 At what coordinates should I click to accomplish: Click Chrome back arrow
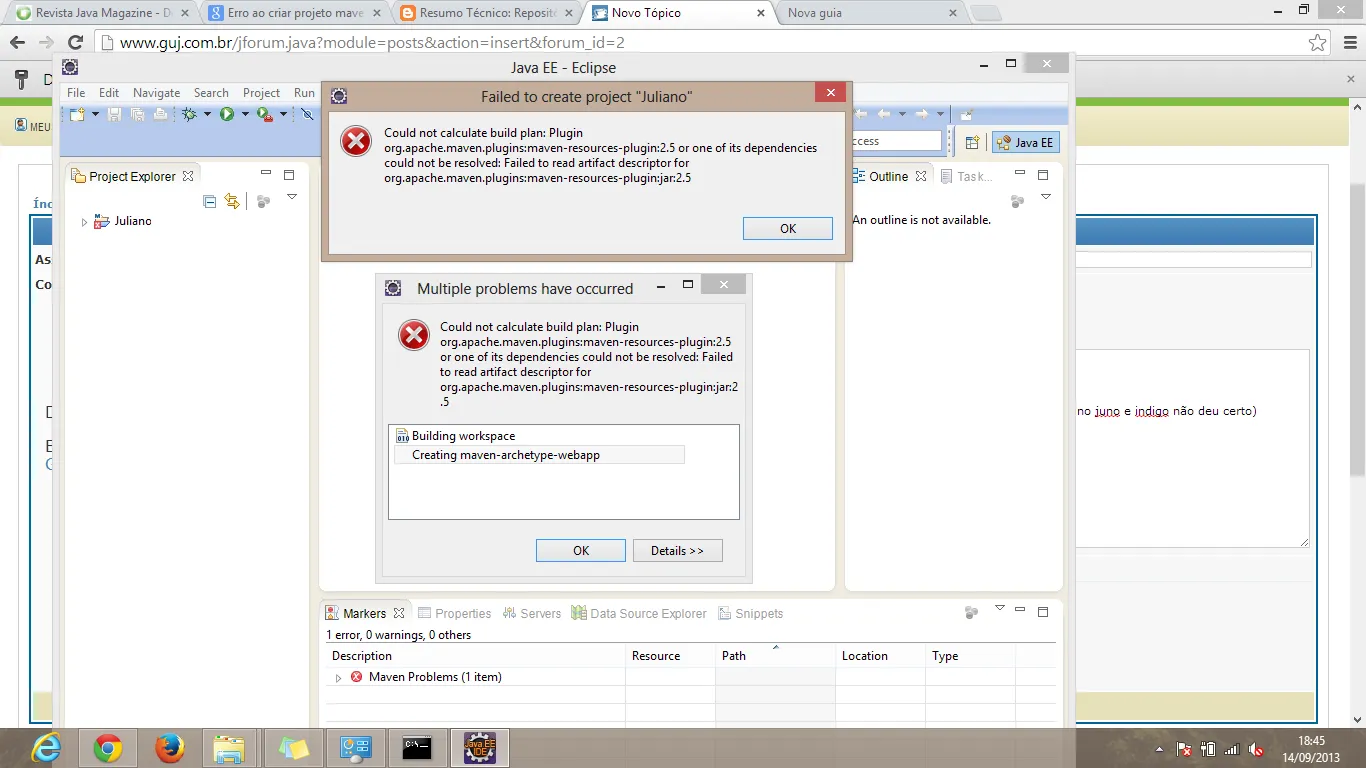click(17, 43)
